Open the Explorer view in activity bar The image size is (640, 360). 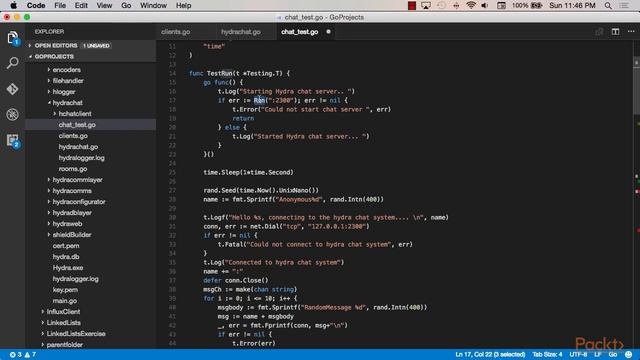[13, 38]
